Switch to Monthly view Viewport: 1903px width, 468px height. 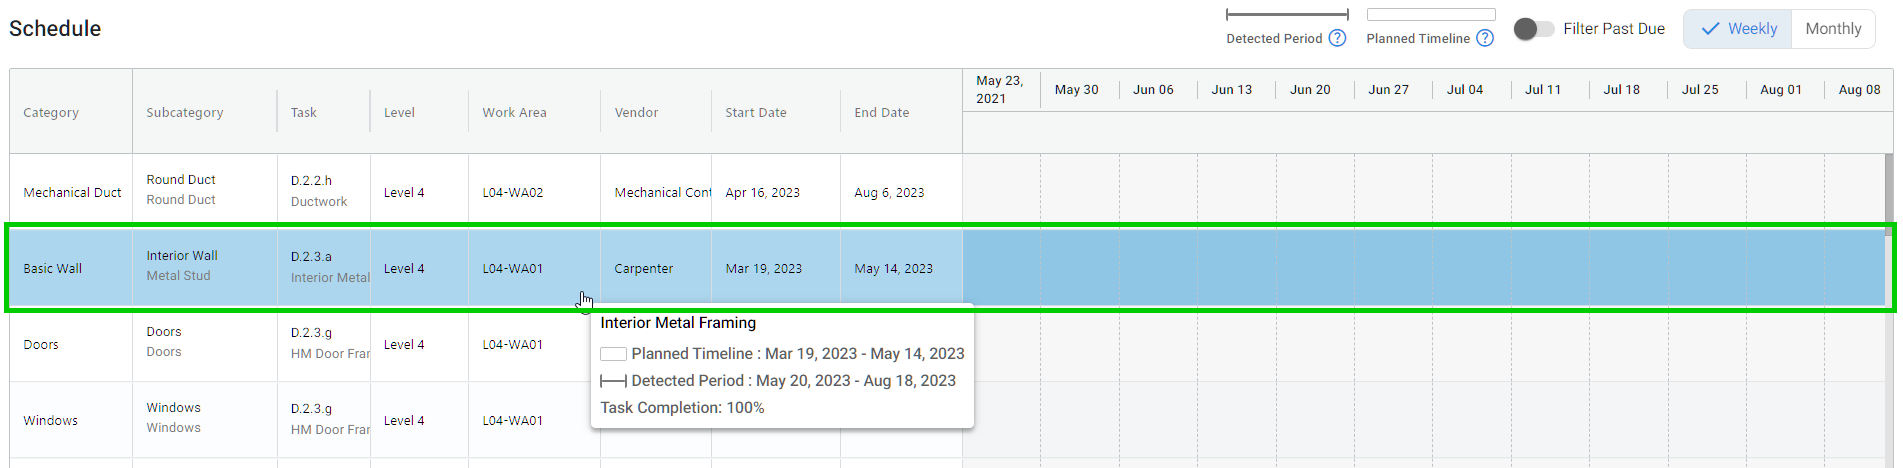point(1832,29)
